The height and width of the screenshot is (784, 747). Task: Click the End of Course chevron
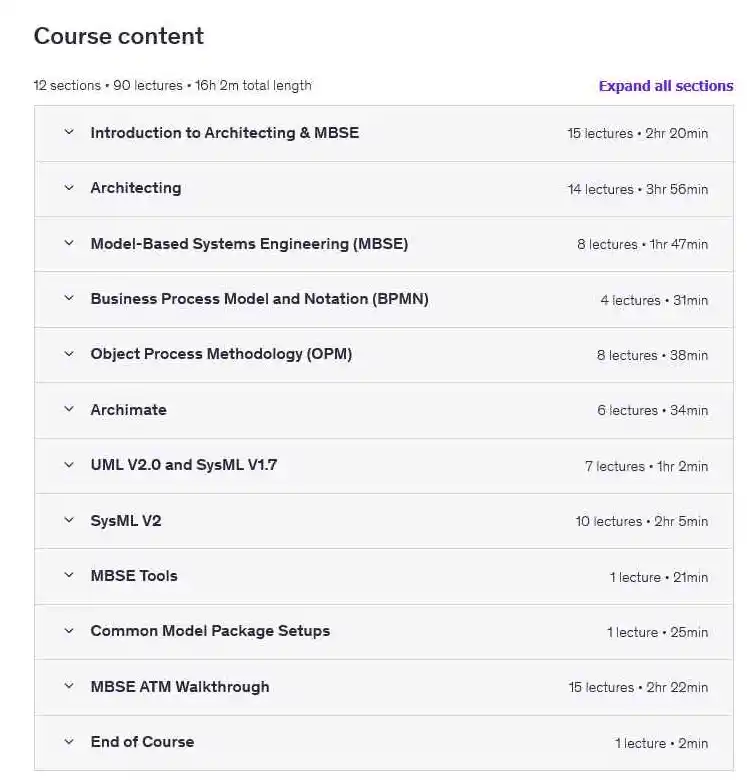tap(69, 742)
